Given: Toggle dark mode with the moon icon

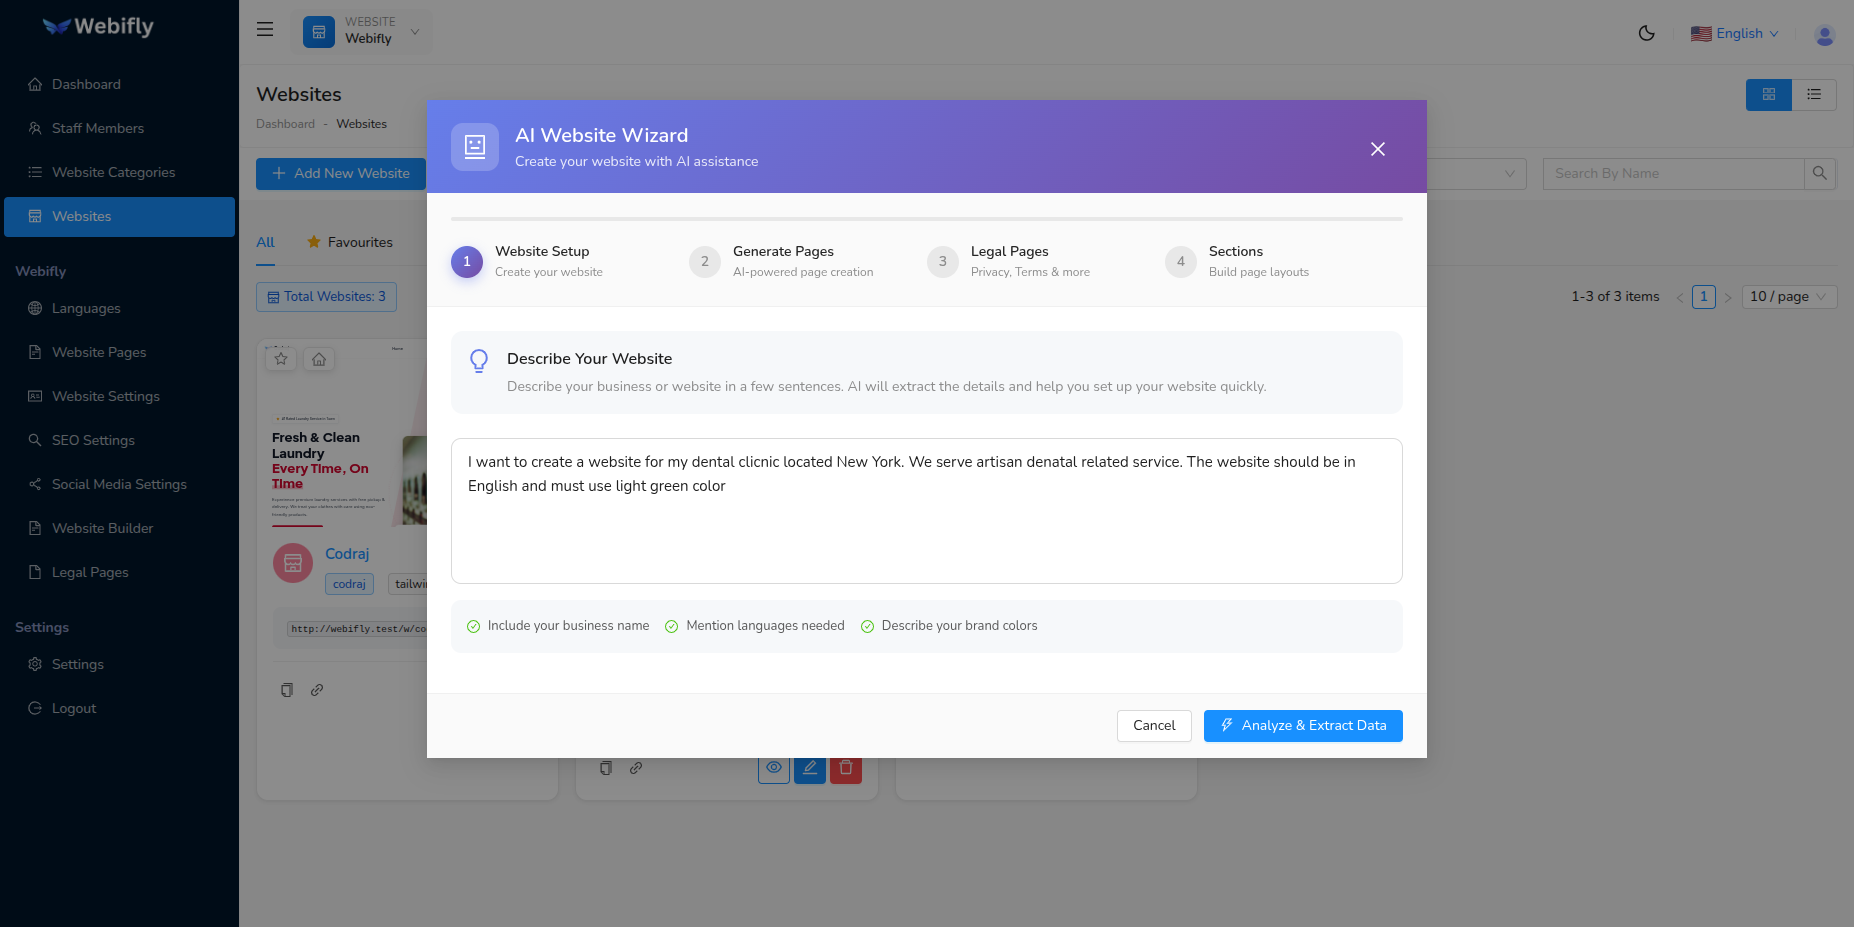Looking at the screenshot, I should pos(1647,33).
